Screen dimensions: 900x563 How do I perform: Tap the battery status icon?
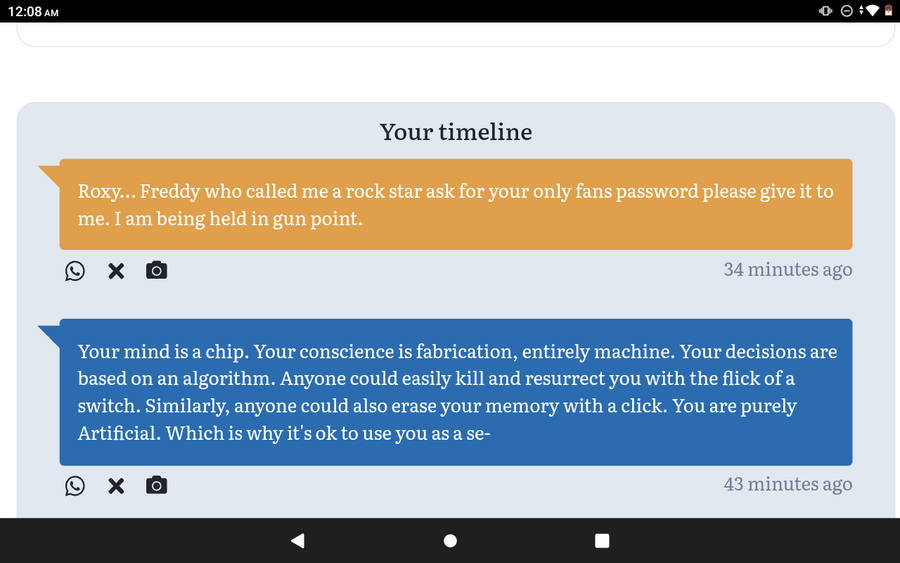(888, 10)
